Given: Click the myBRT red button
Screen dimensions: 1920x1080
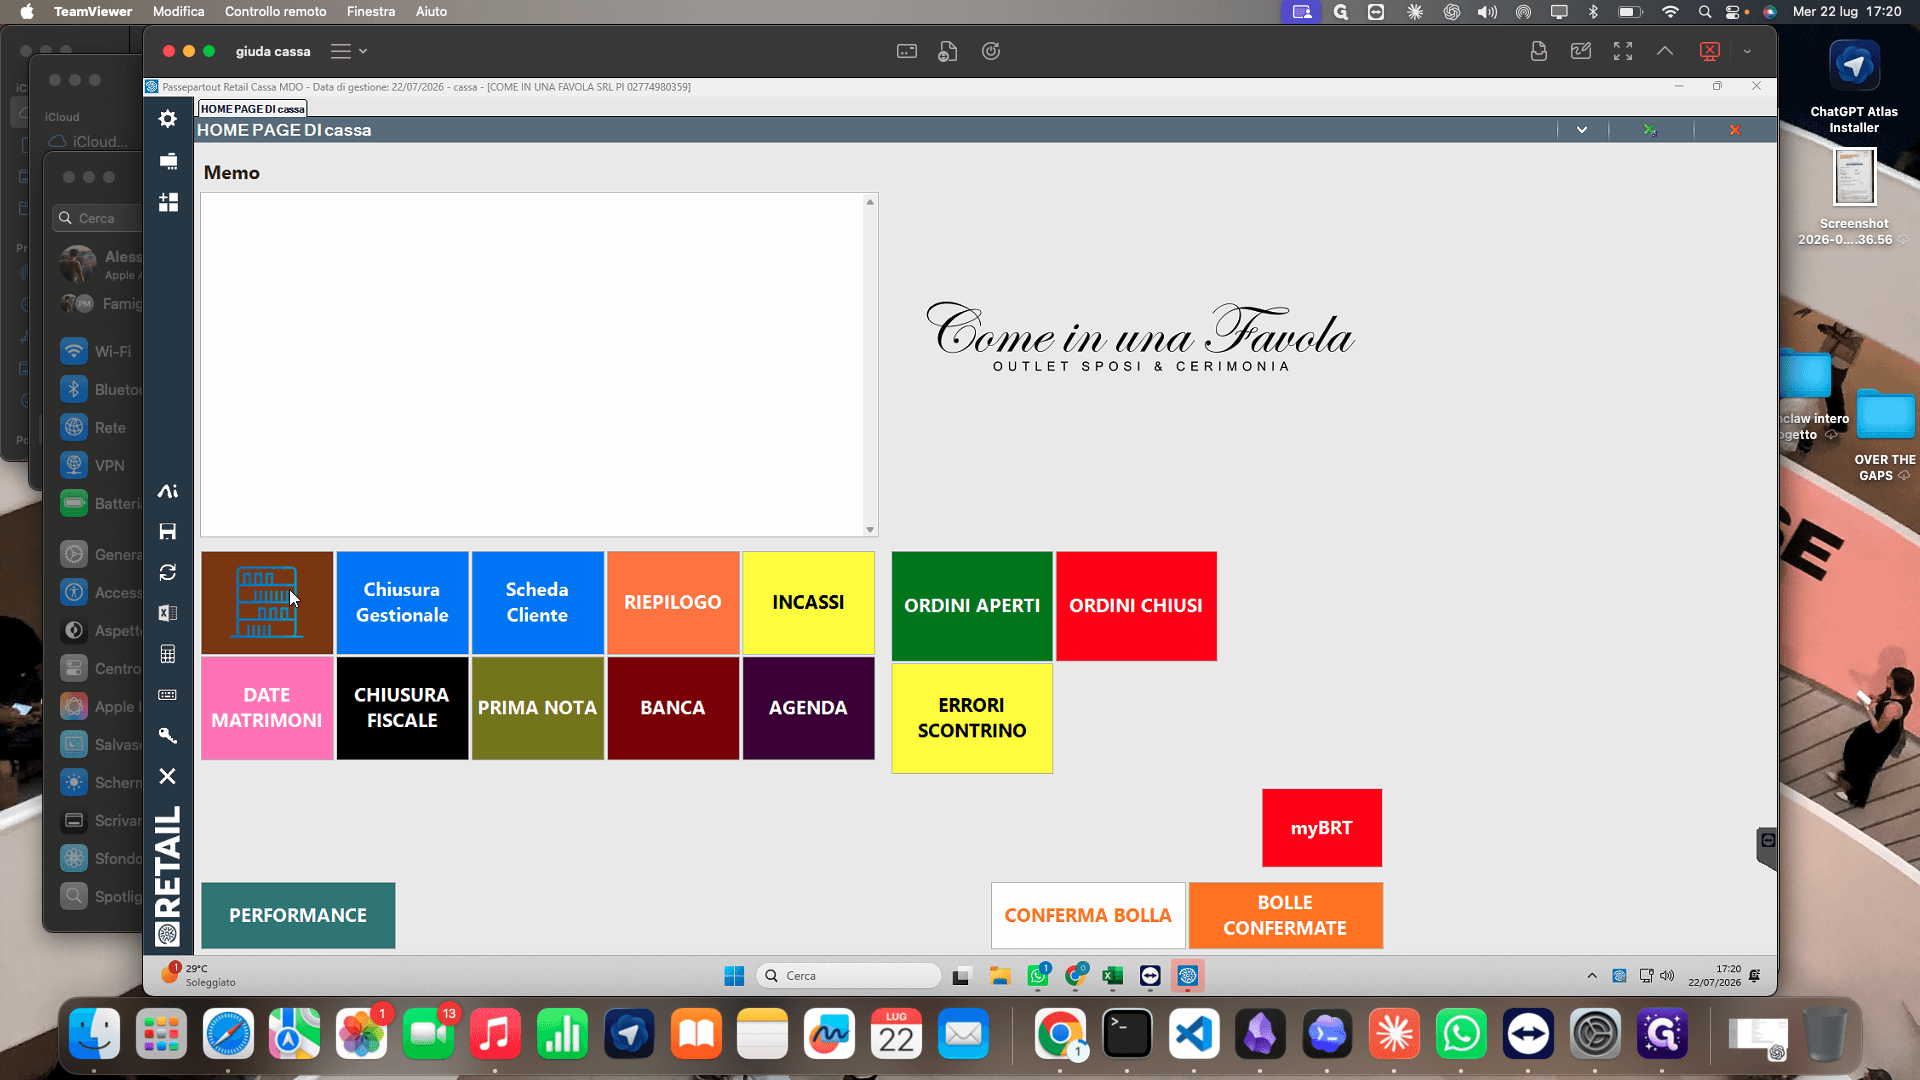Looking at the screenshot, I should coord(1322,828).
